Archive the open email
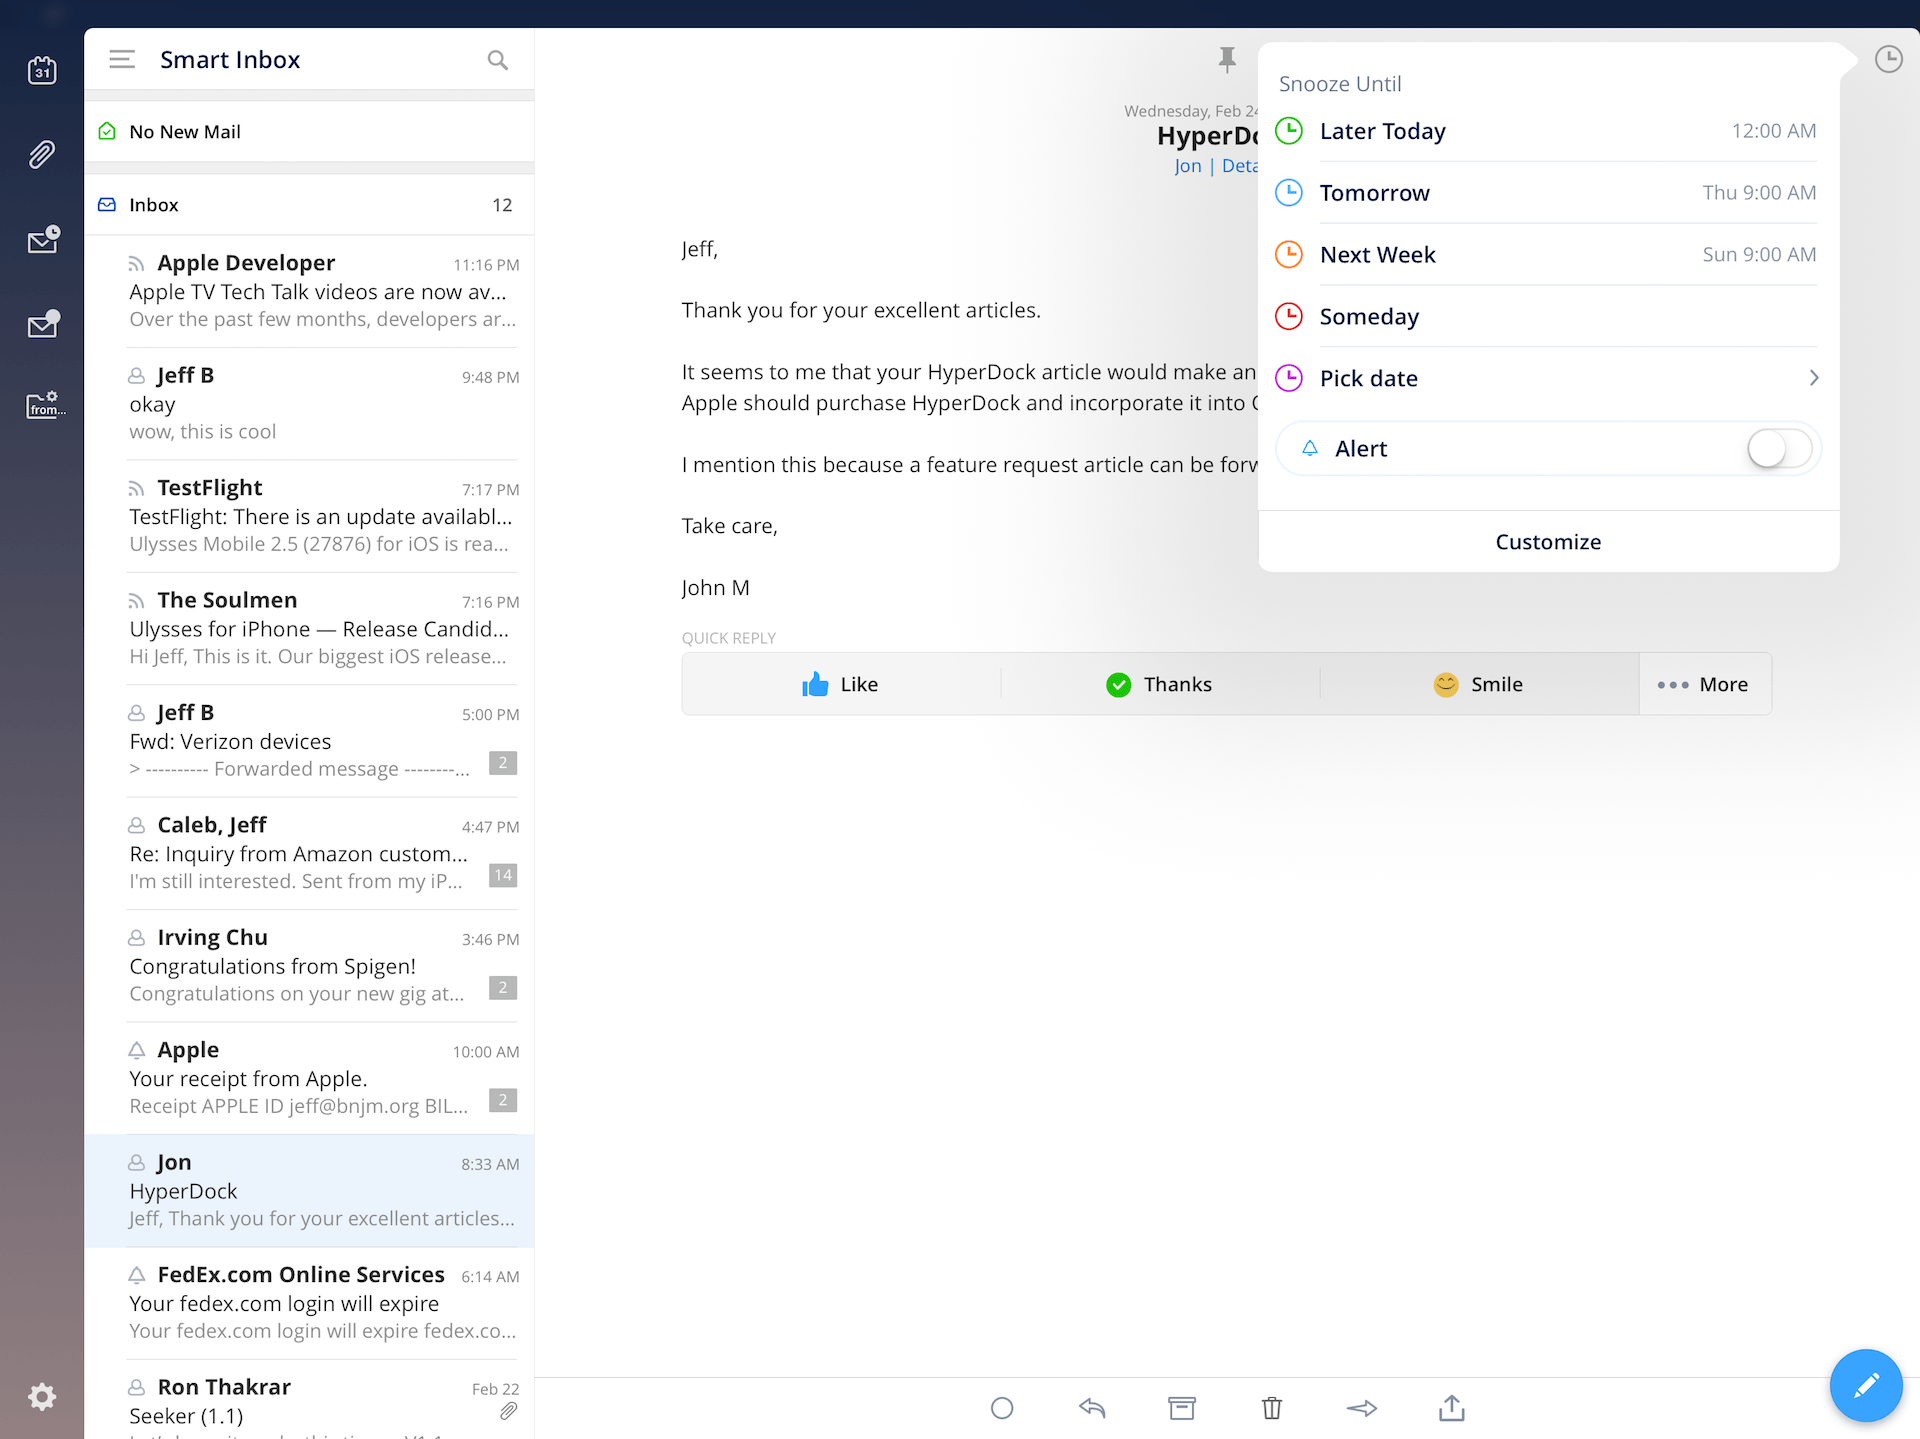 [1181, 1408]
